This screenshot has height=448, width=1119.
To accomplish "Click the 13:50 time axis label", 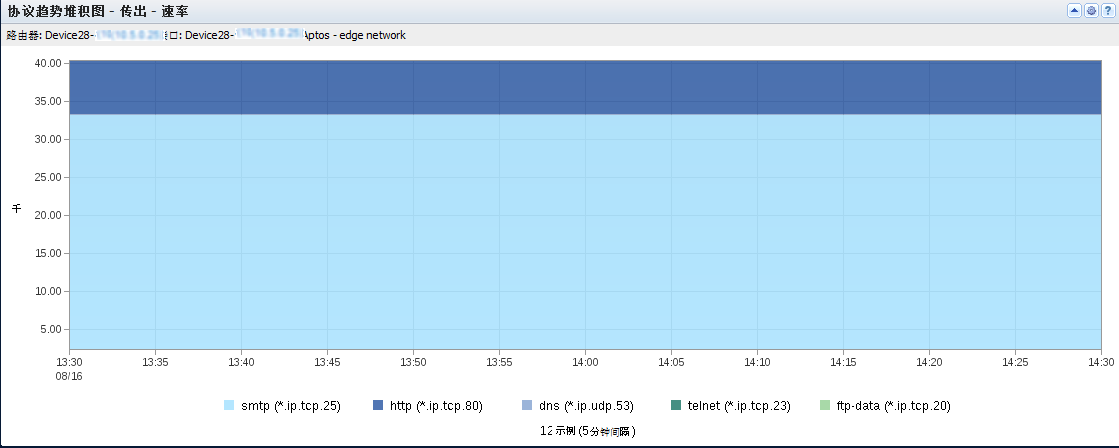I will click(x=413, y=362).
